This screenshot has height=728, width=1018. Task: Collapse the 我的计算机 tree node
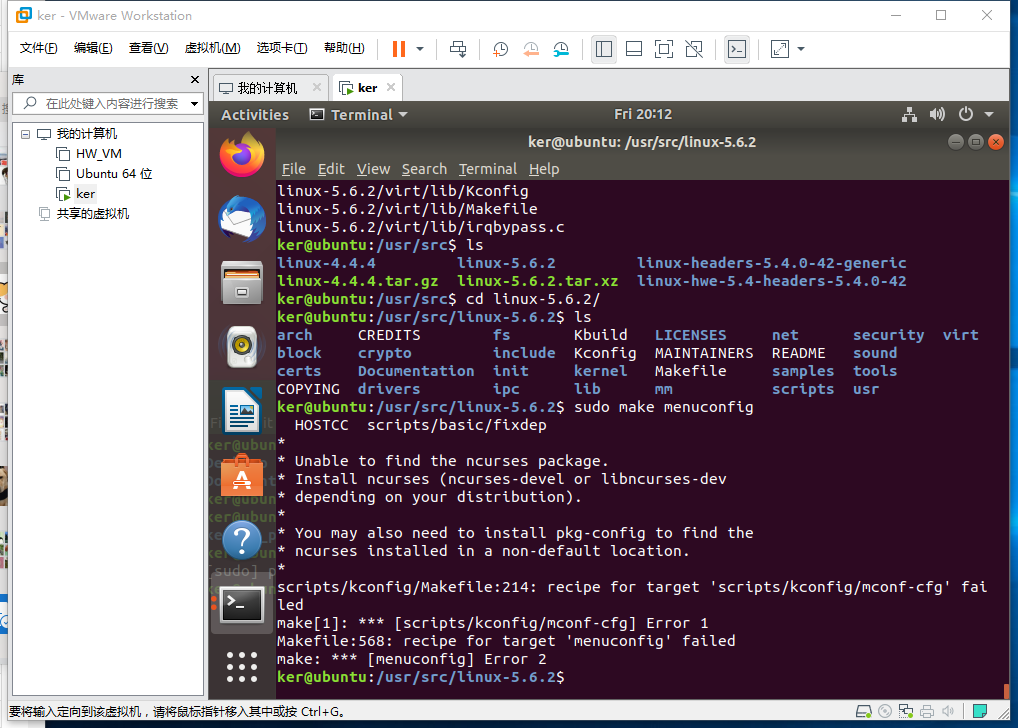pyautogui.click(x=24, y=133)
